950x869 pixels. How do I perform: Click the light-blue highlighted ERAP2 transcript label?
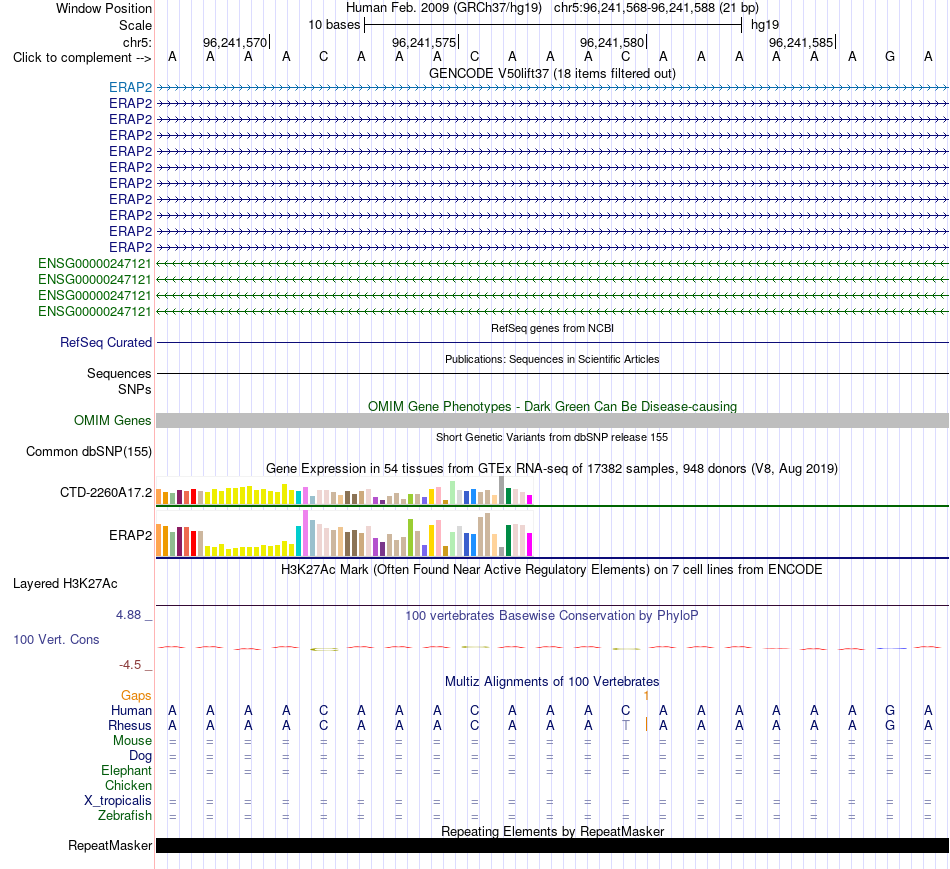pyautogui.click(x=130, y=87)
